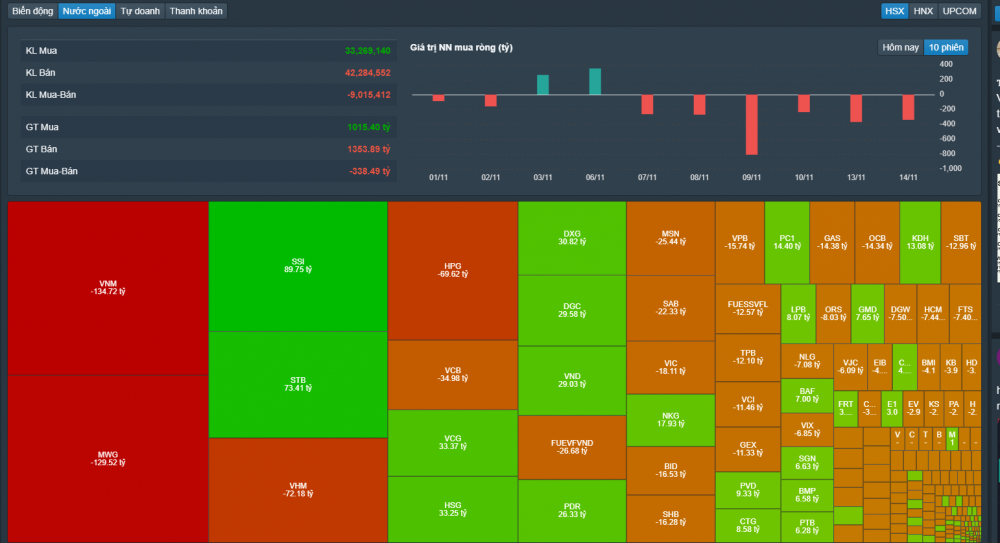This screenshot has height=543, width=1000.
Task: Select the PC1 treemap tile
Action: click(x=787, y=242)
